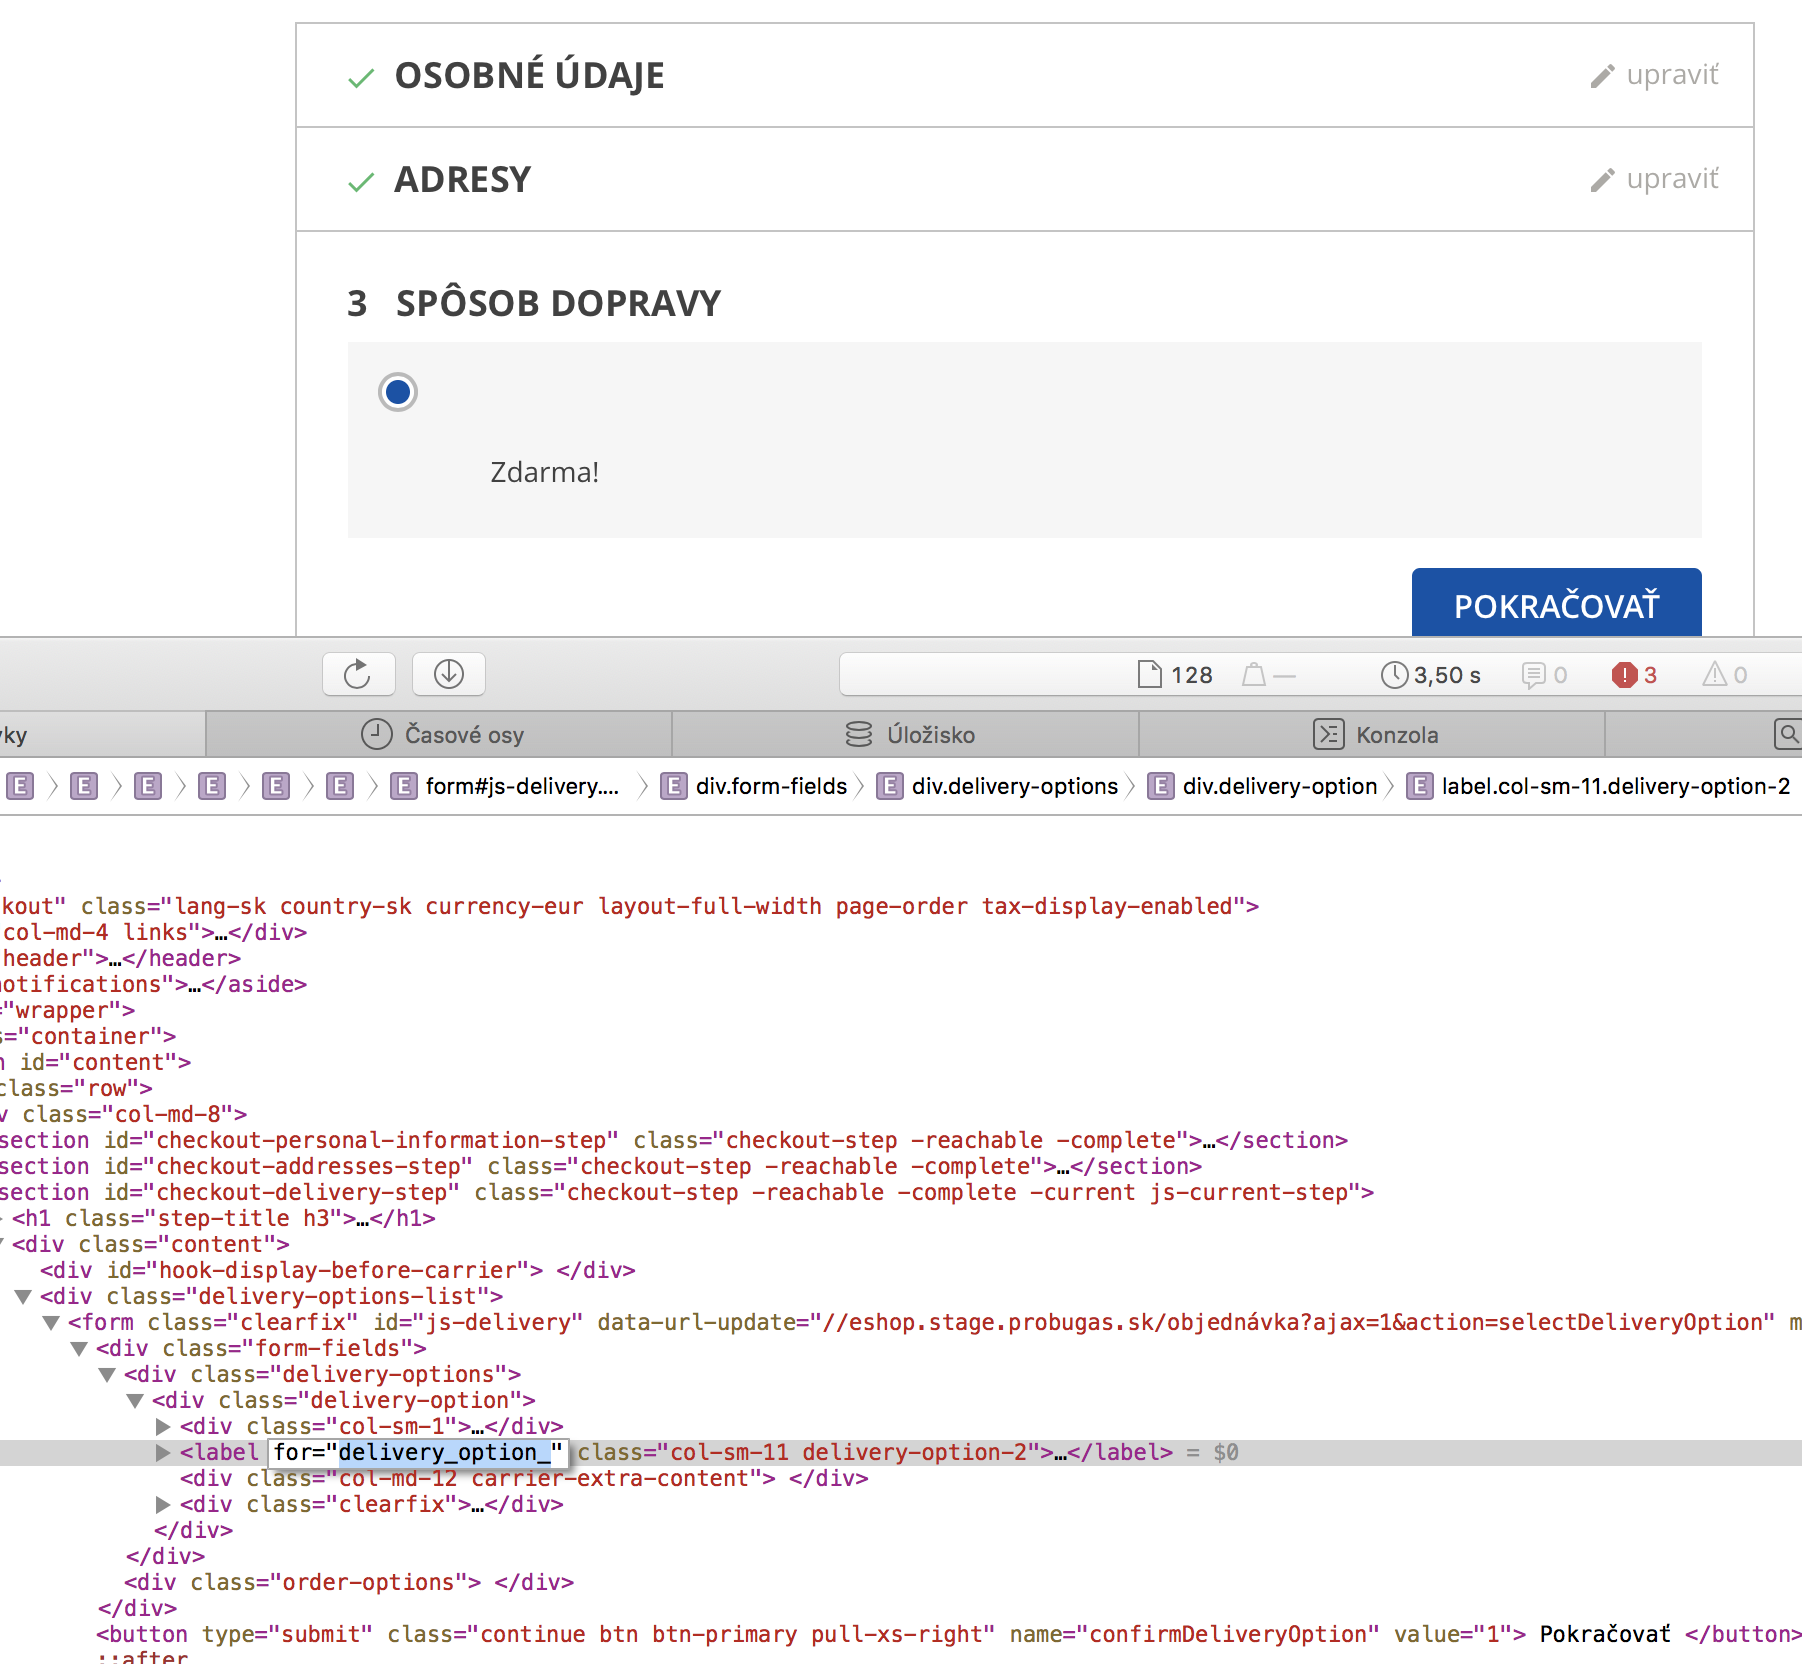Expand the col-sm-1 div node
Image resolution: width=1802 pixels, height=1664 pixels.
tap(163, 1427)
